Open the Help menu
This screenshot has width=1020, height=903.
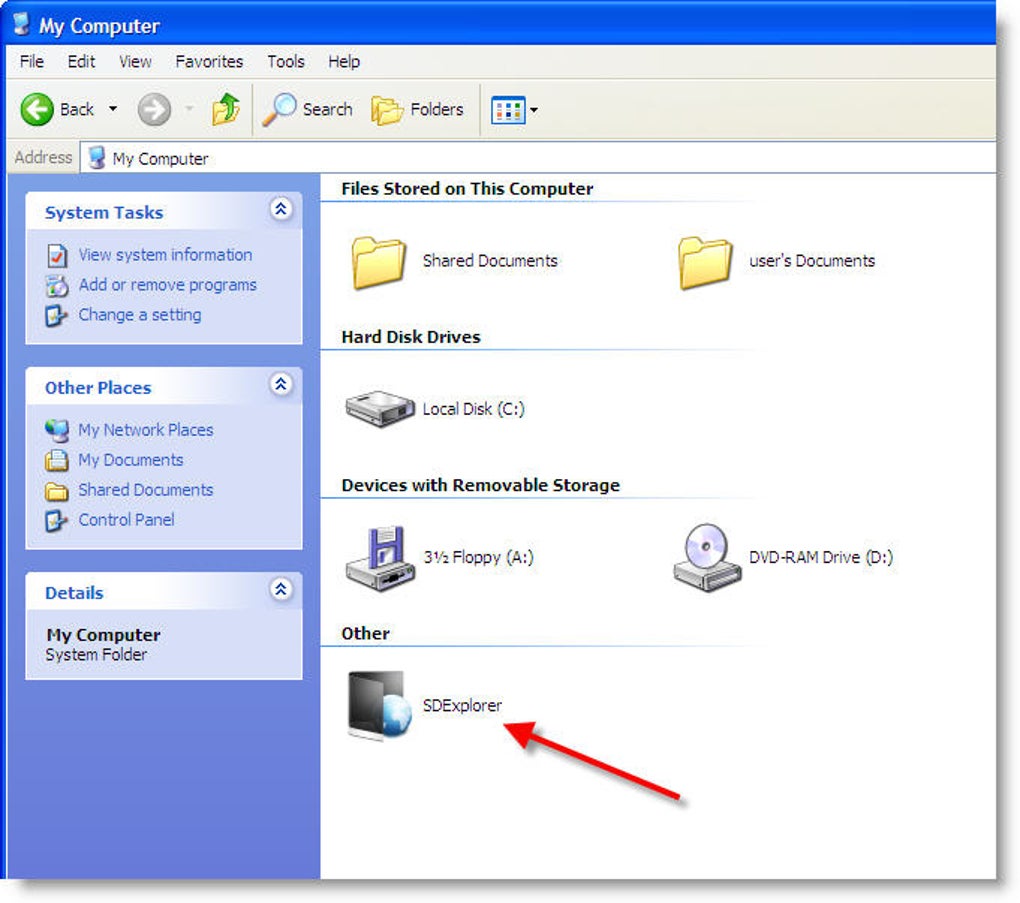click(343, 62)
